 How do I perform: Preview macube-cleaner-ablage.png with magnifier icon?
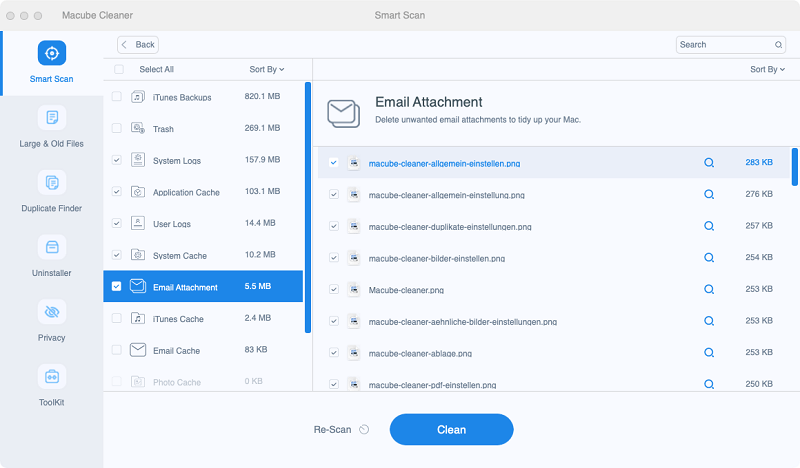(709, 353)
